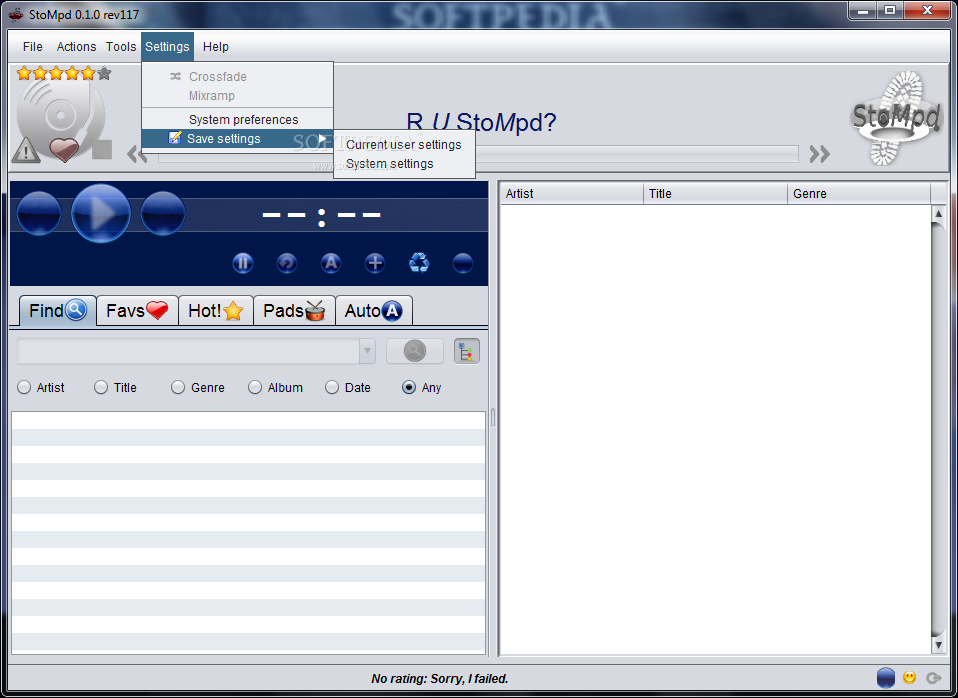Select the Artist radio button
The image size is (958, 698).
(x=24, y=388)
